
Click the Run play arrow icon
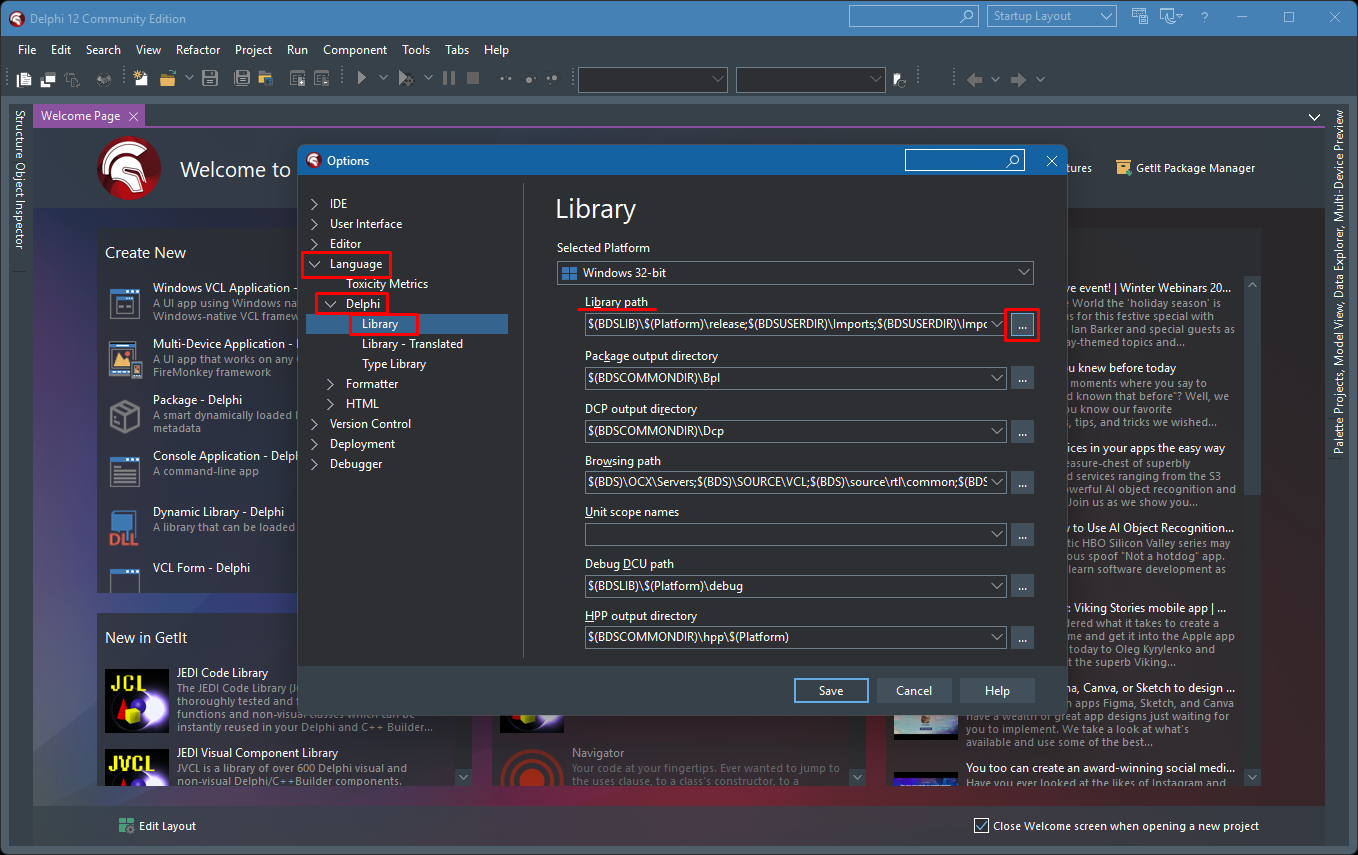(x=361, y=78)
